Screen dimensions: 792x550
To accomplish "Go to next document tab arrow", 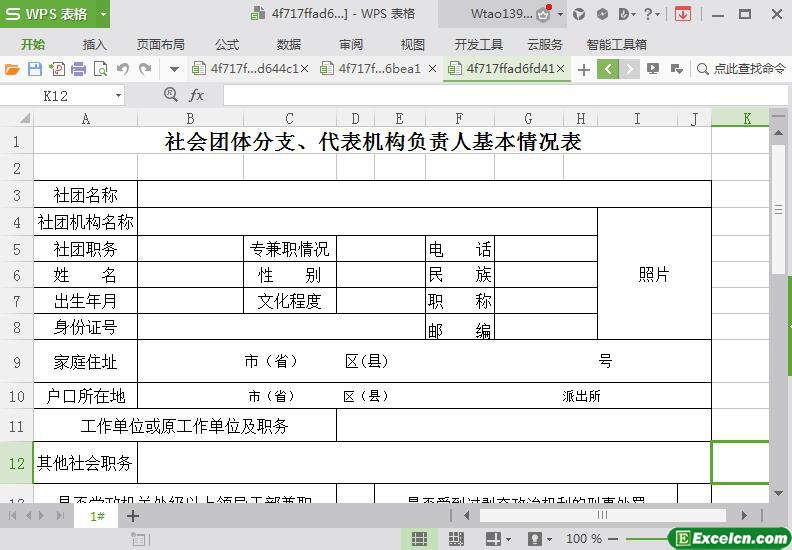I will (x=629, y=69).
